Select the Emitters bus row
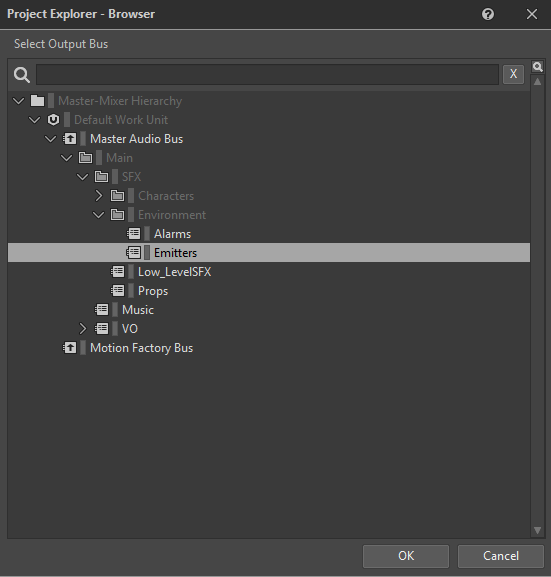551x577 pixels. [269, 253]
